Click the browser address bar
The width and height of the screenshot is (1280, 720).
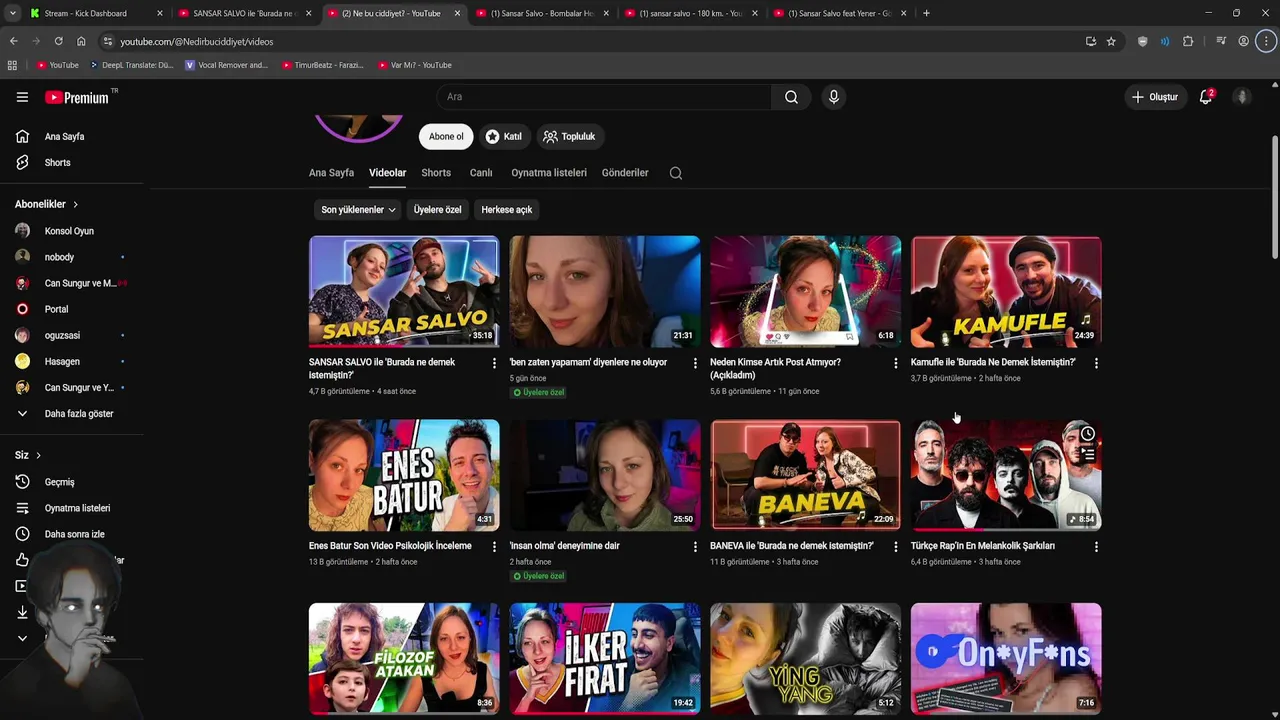(x=590, y=41)
